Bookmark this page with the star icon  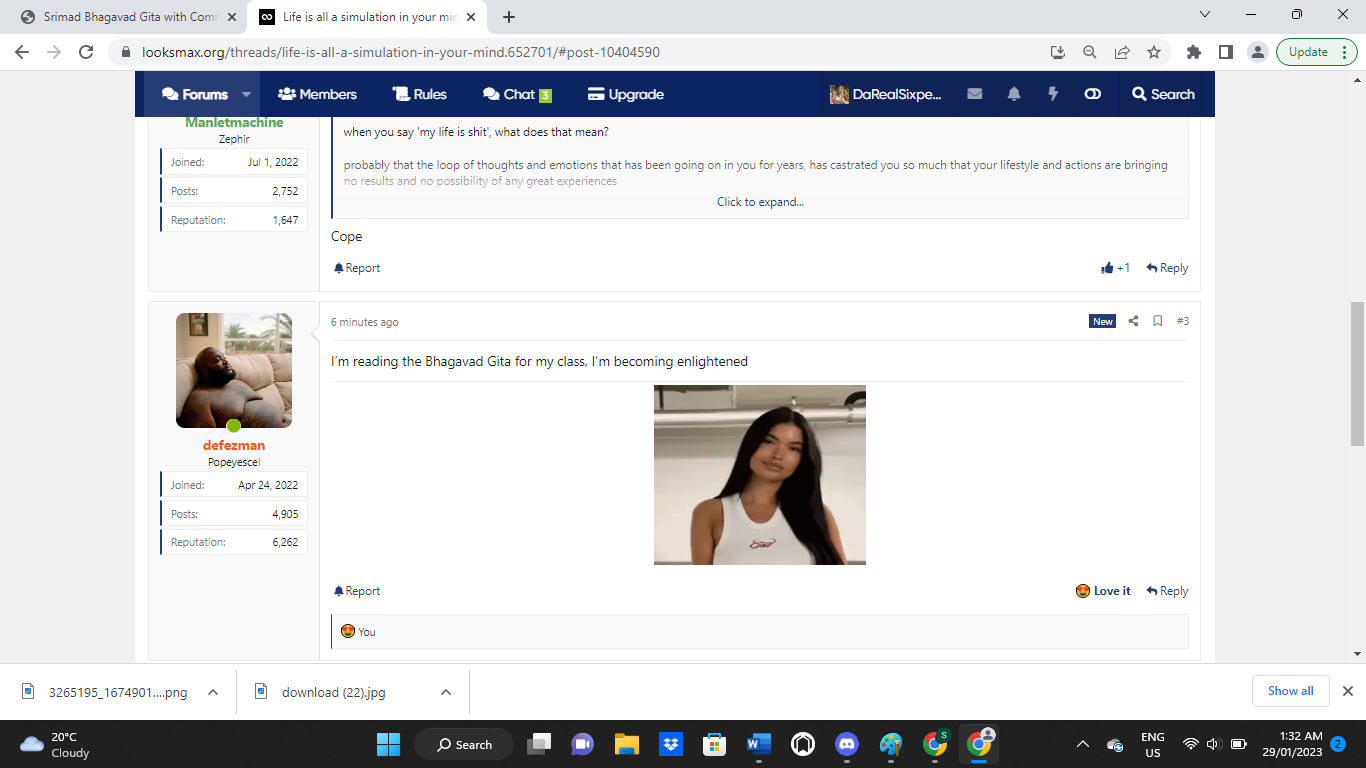pyautogui.click(x=1154, y=52)
